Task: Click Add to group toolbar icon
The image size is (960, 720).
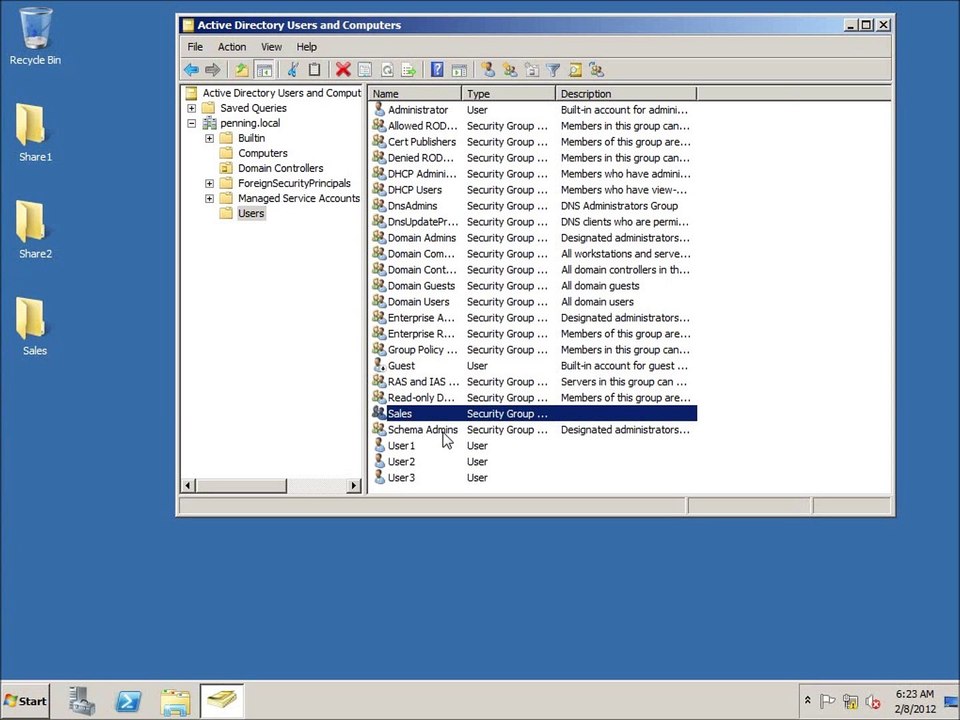Action: point(597,70)
